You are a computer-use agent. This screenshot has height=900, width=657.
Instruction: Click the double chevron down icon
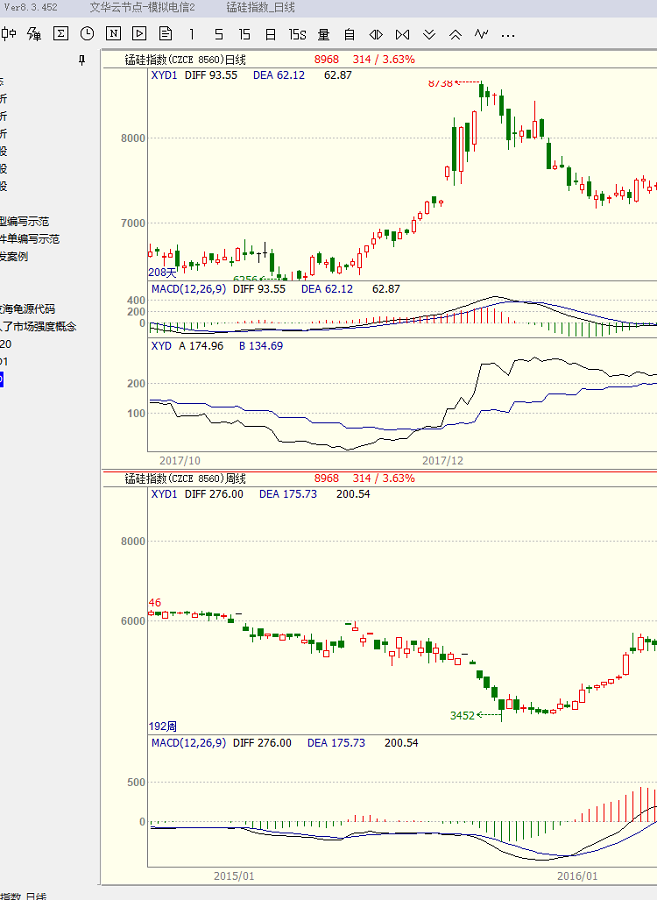429,34
